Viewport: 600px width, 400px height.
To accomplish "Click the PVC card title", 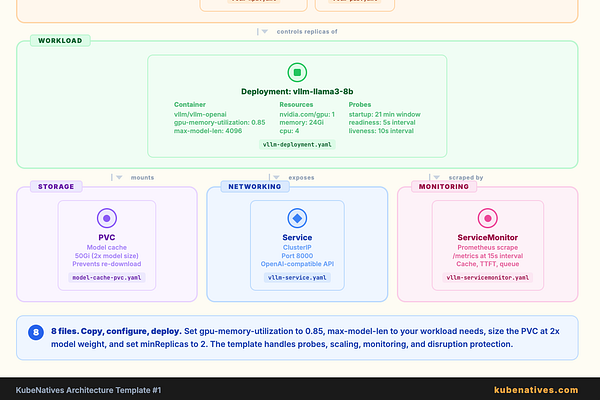I will tap(107, 237).
